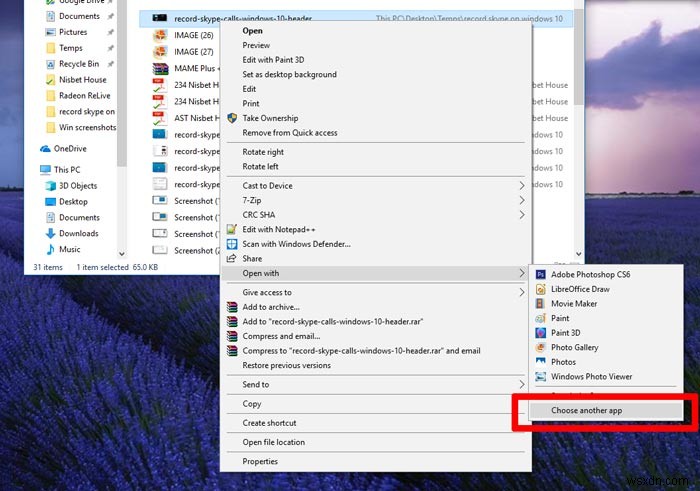
Task: Click the WinRAR icon beside Add to archive
Action: 232,307
